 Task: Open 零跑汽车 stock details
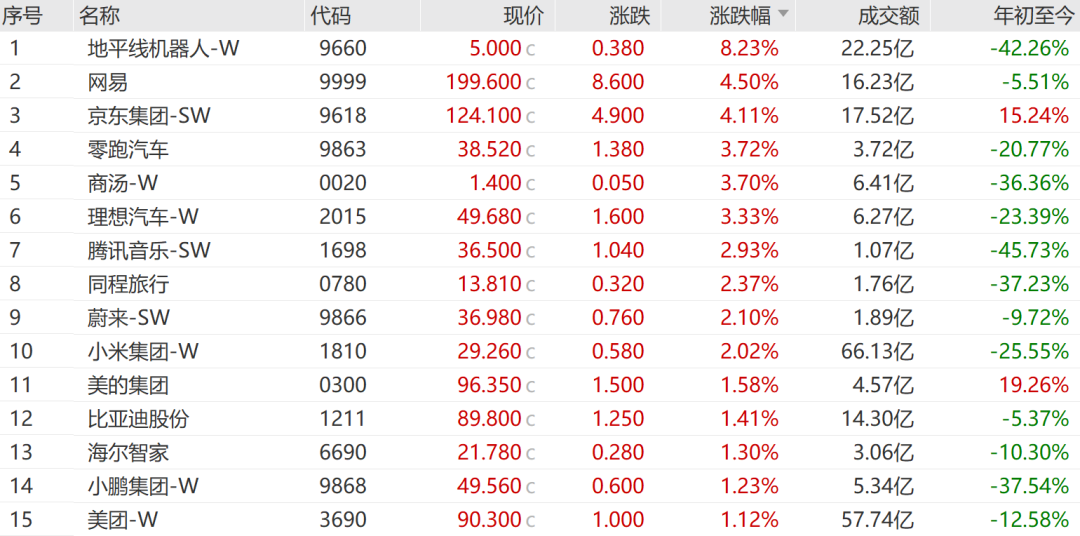point(540,150)
